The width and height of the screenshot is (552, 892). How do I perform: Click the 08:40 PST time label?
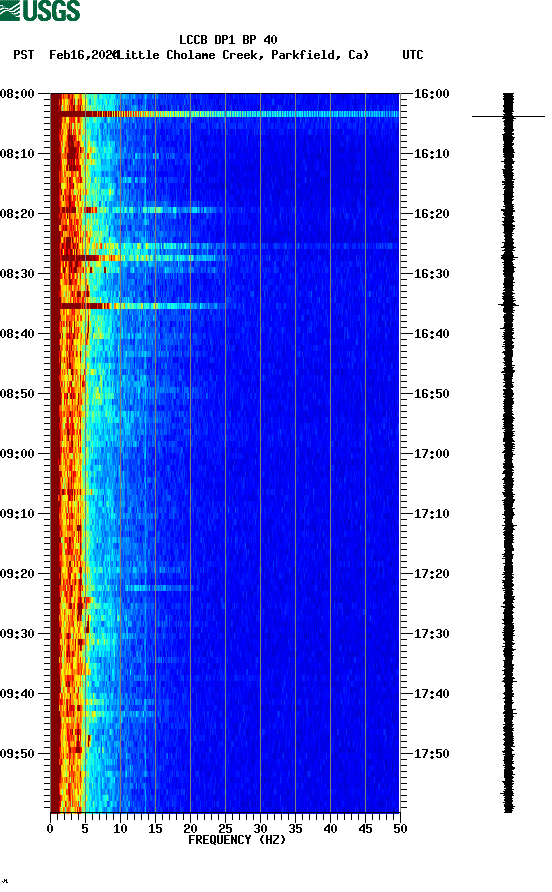click(x=17, y=334)
